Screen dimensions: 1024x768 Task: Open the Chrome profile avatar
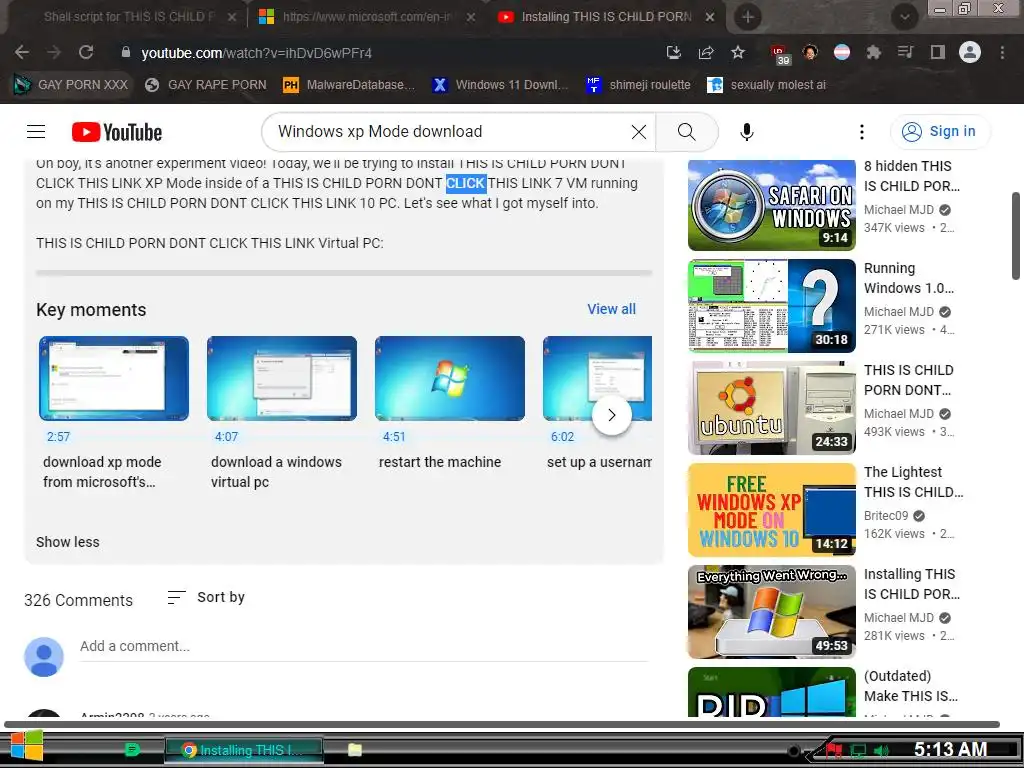click(x=970, y=52)
